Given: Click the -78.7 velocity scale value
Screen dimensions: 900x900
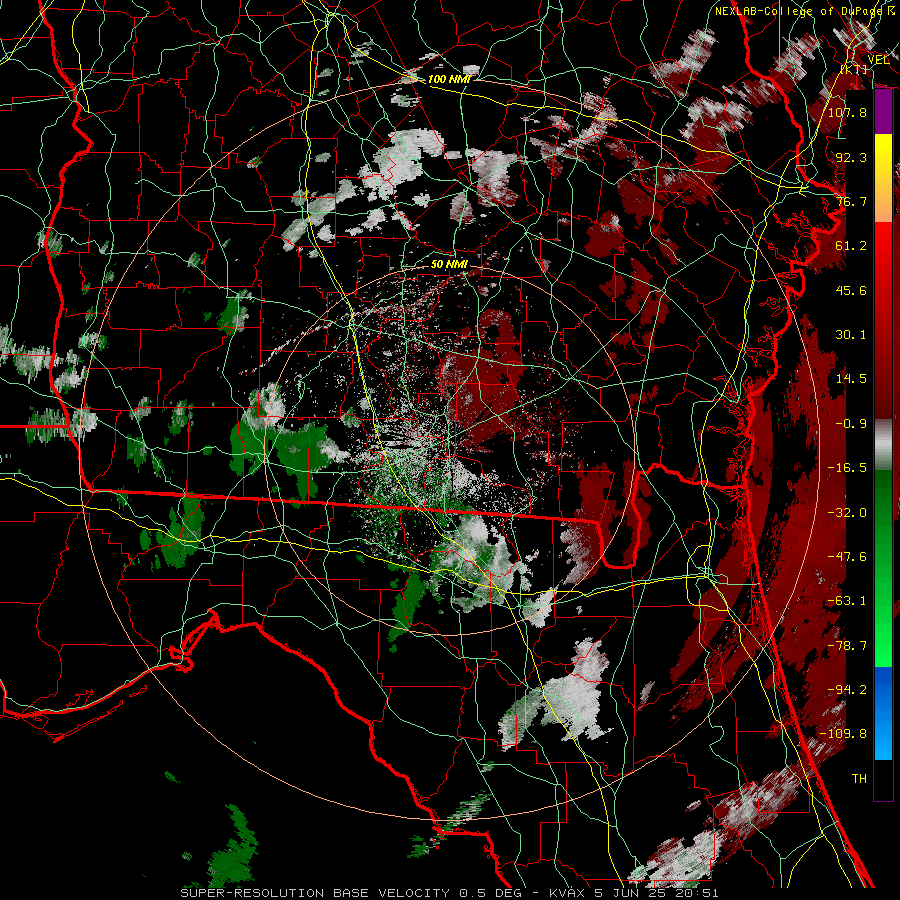Looking at the screenshot, I should (x=847, y=646).
